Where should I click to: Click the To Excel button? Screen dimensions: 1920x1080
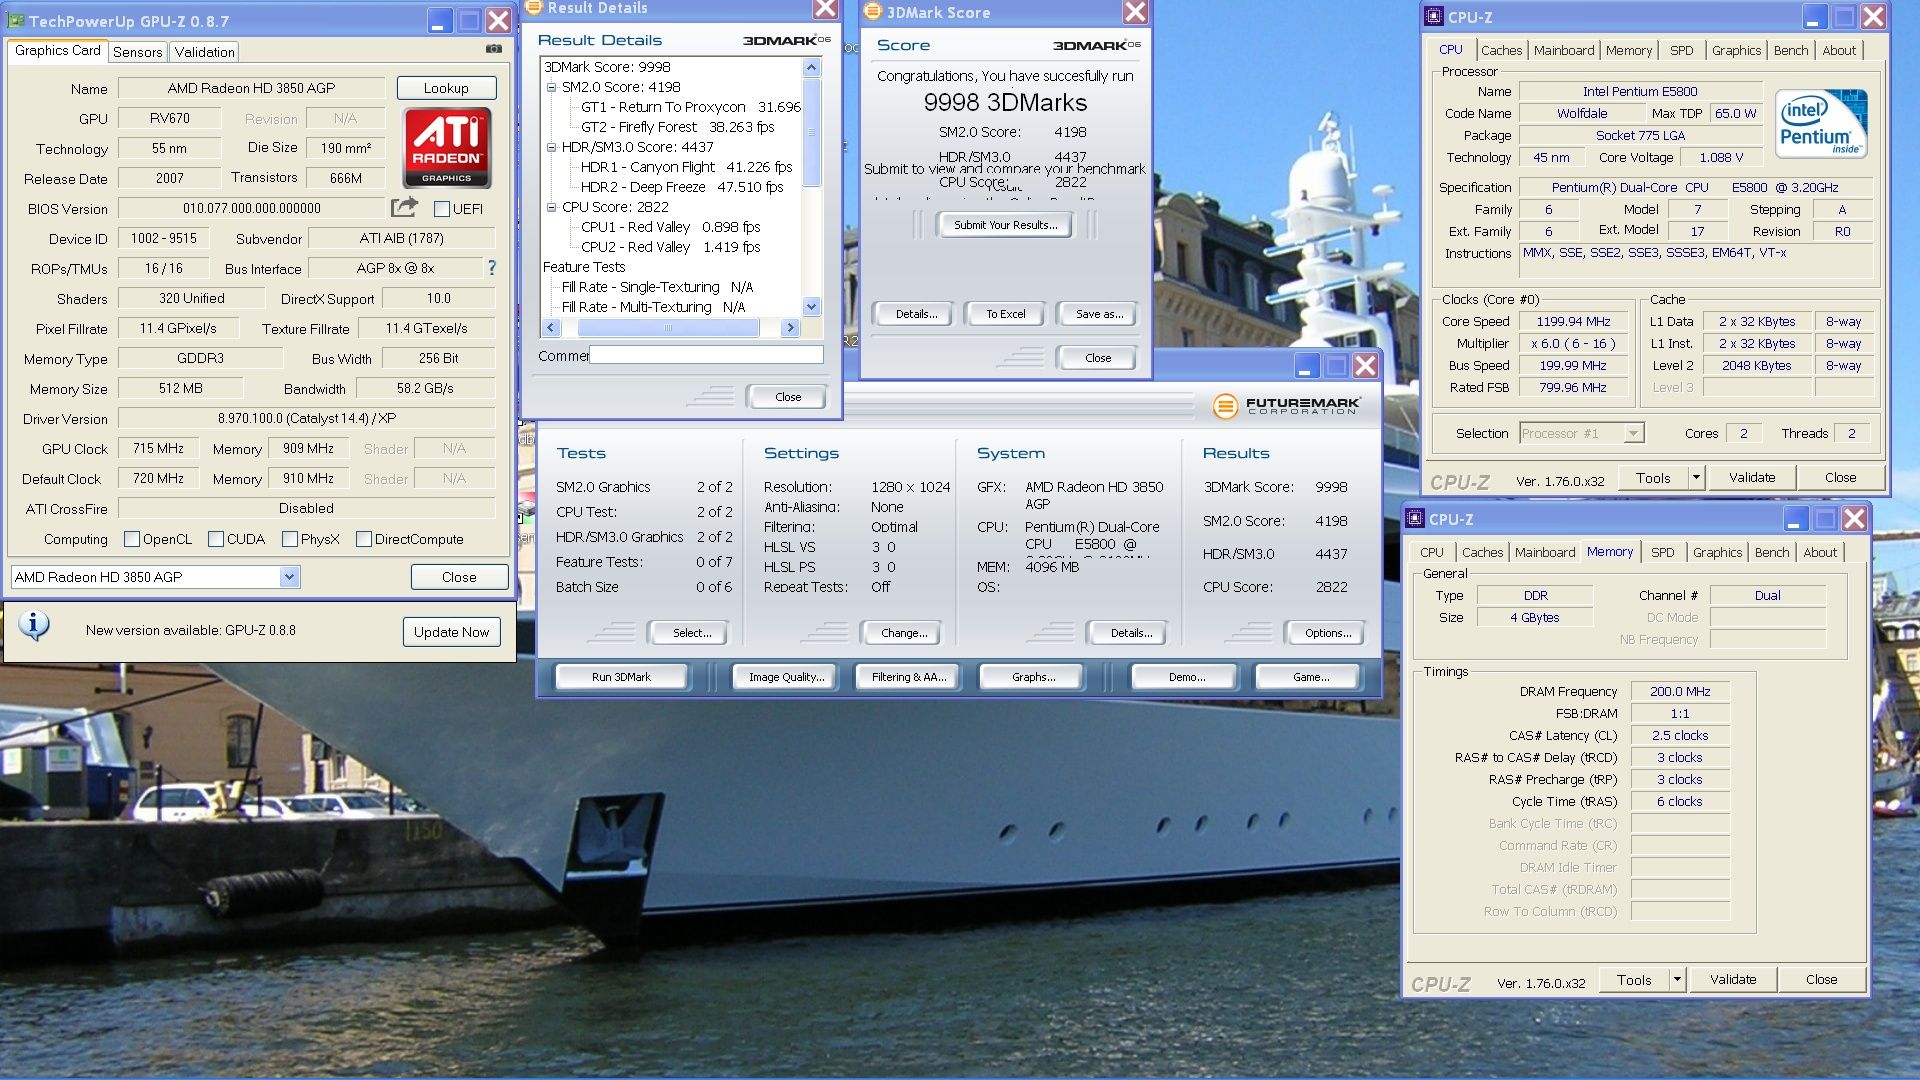coord(1005,314)
